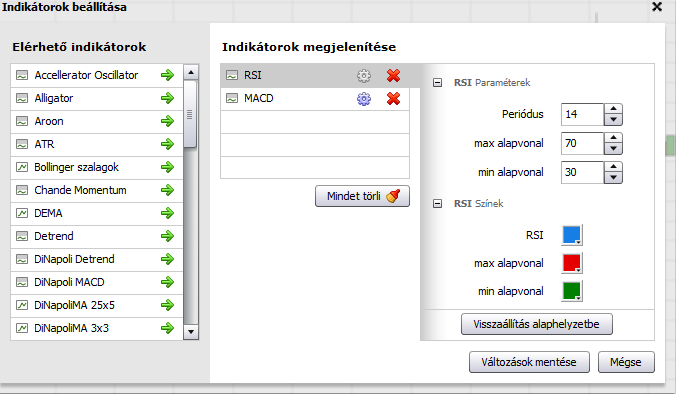Remove the RSI indicator with red X

pyautogui.click(x=393, y=75)
